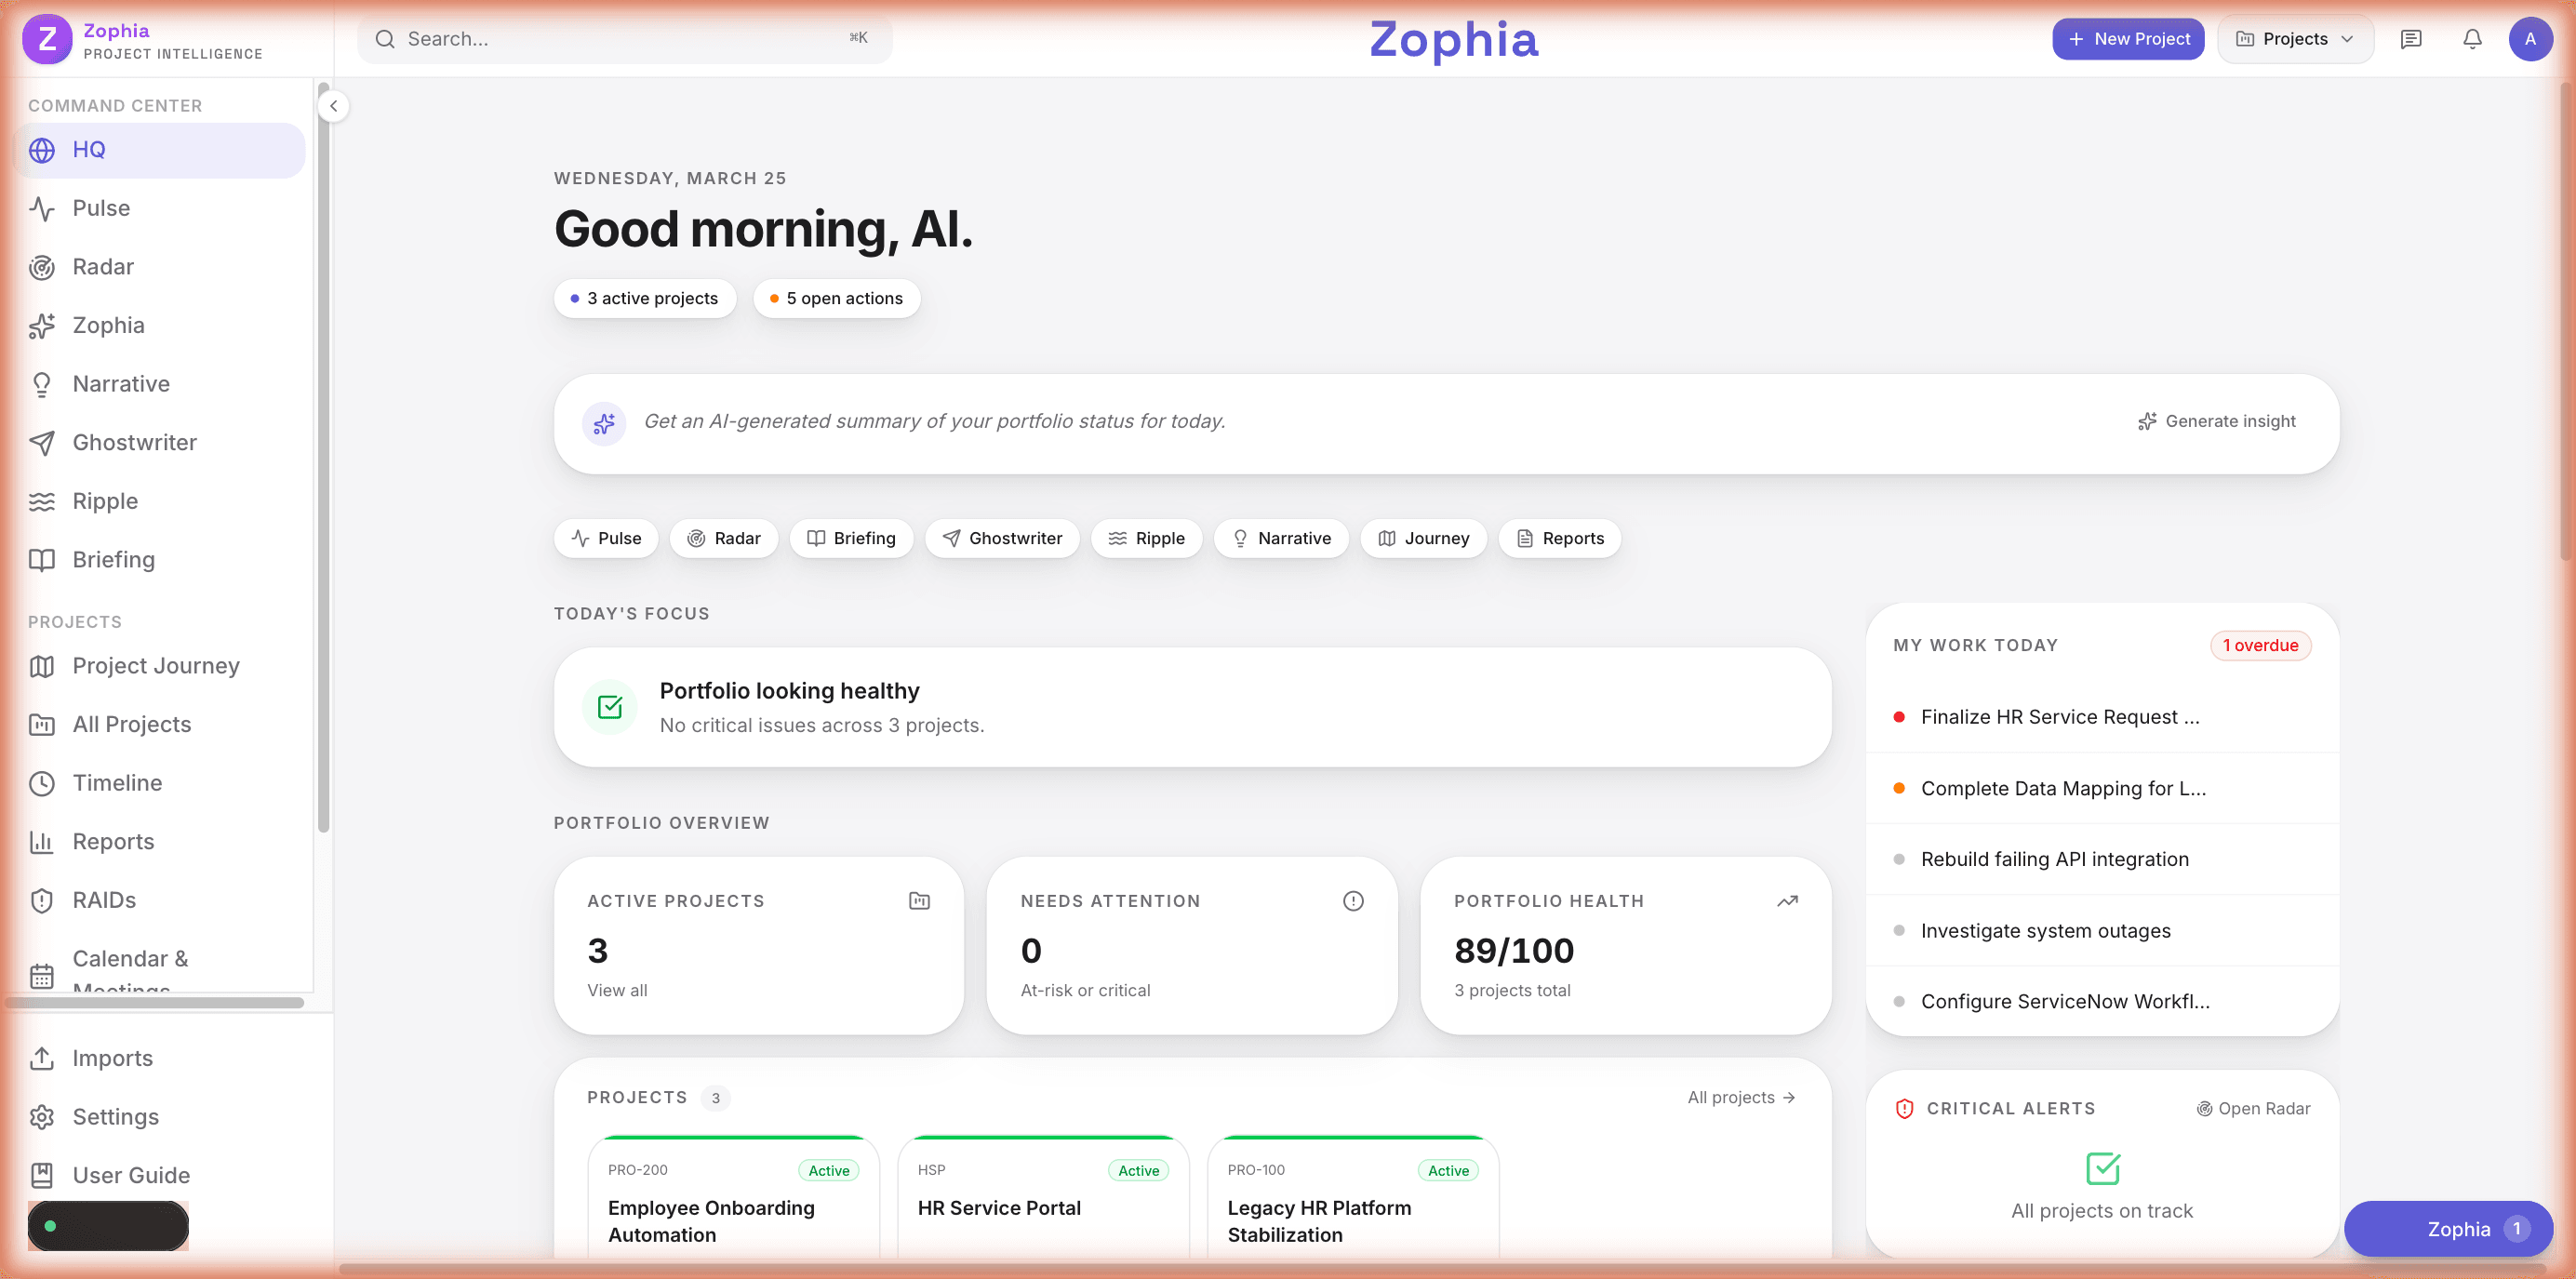The height and width of the screenshot is (1279, 2576).
Task: Click the New Project button
Action: click(2128, 39)
